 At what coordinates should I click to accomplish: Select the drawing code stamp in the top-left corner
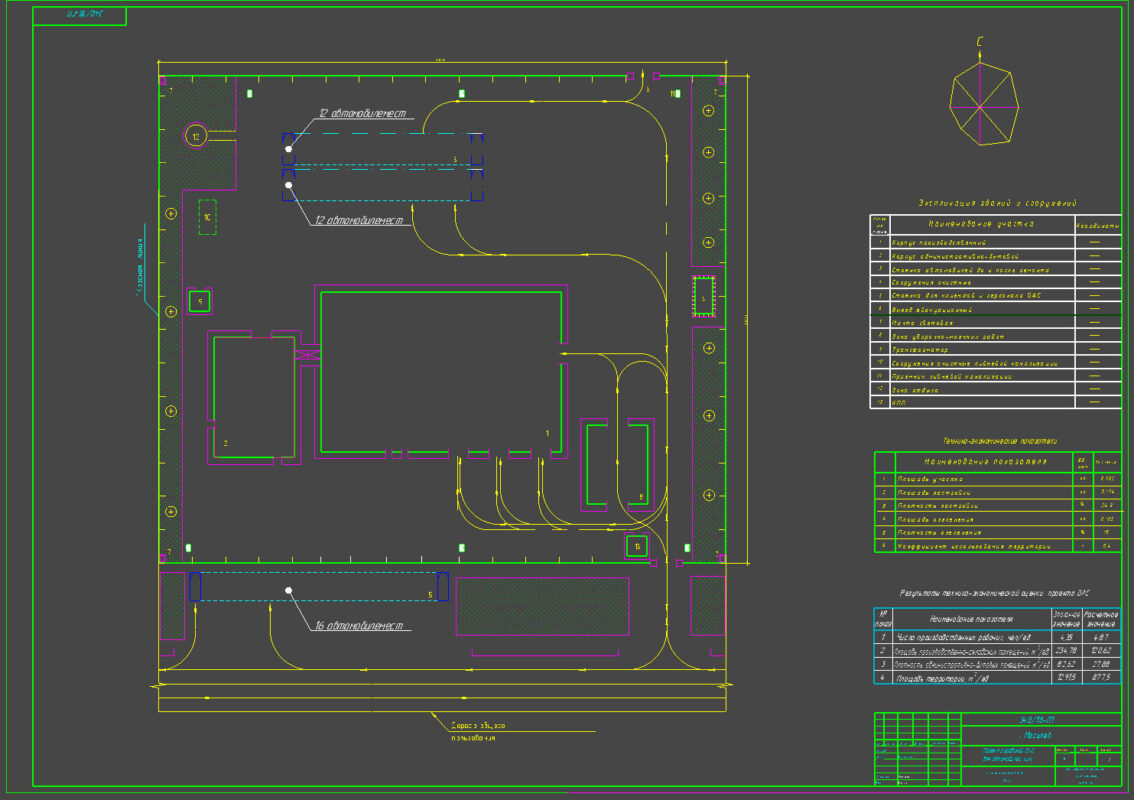click(80, 15)
